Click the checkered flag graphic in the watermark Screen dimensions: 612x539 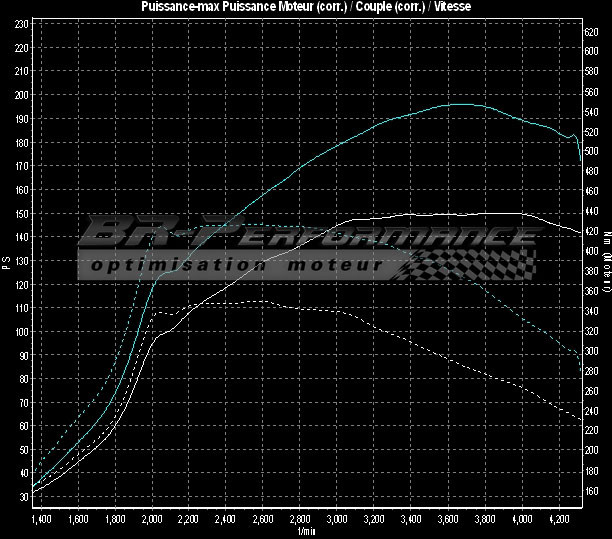440,266
